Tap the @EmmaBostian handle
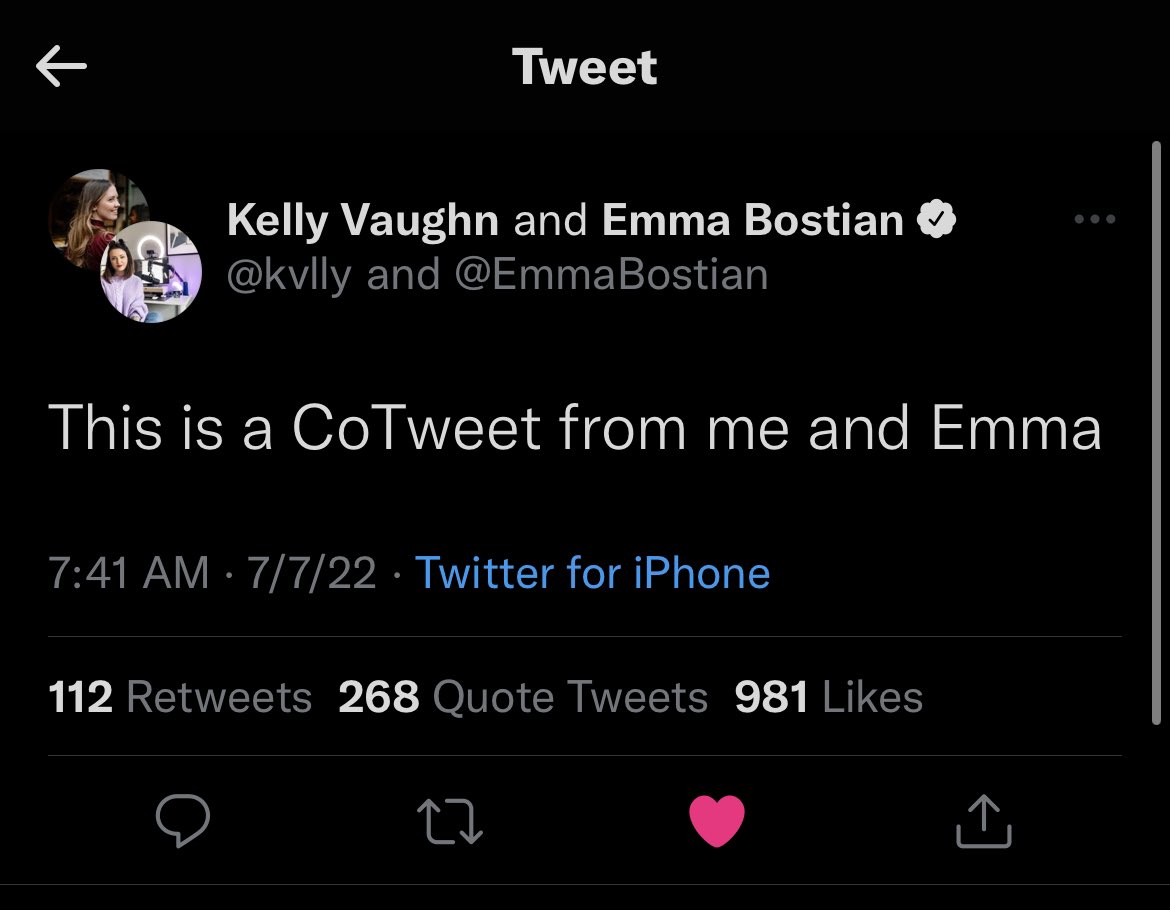This screenshot has height=910, width=1170. [611, 274]
